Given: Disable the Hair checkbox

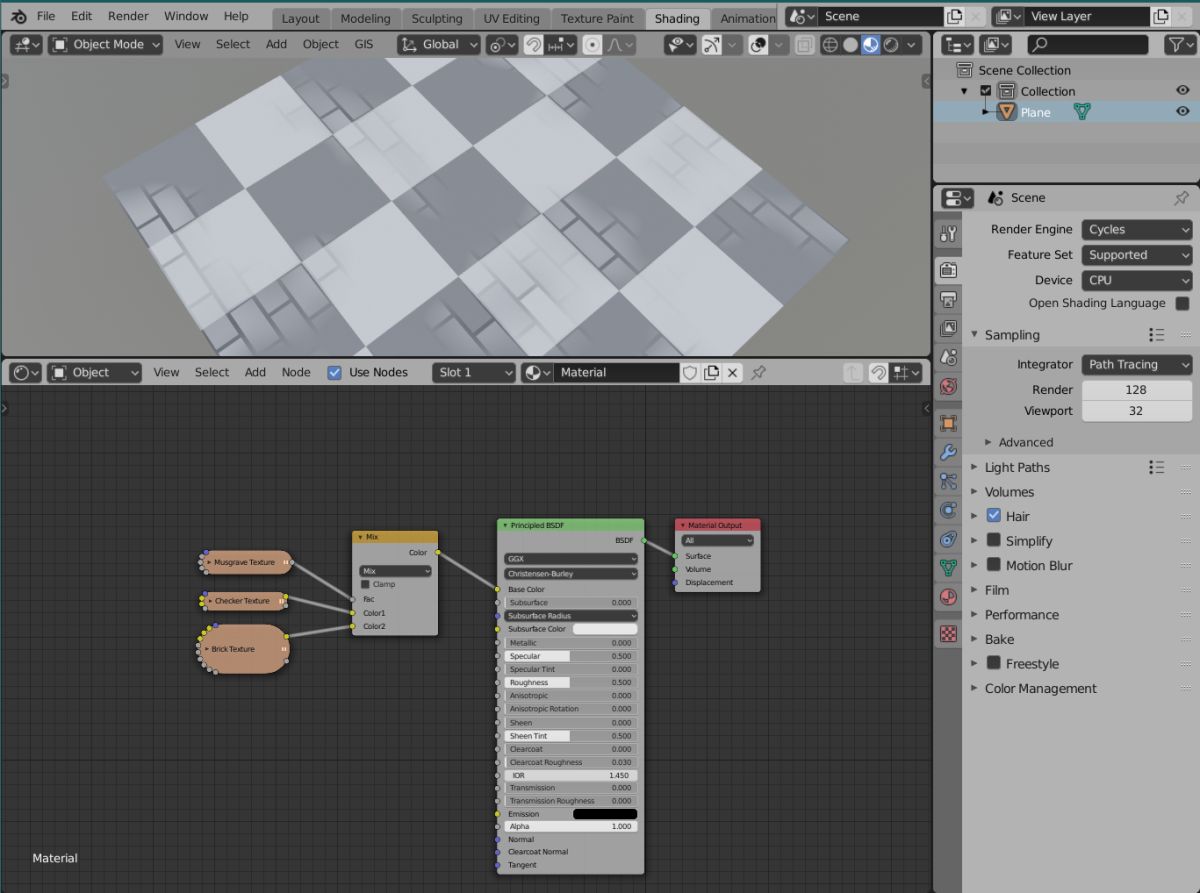Looking at the screenshot, I should tap(993, 516).
